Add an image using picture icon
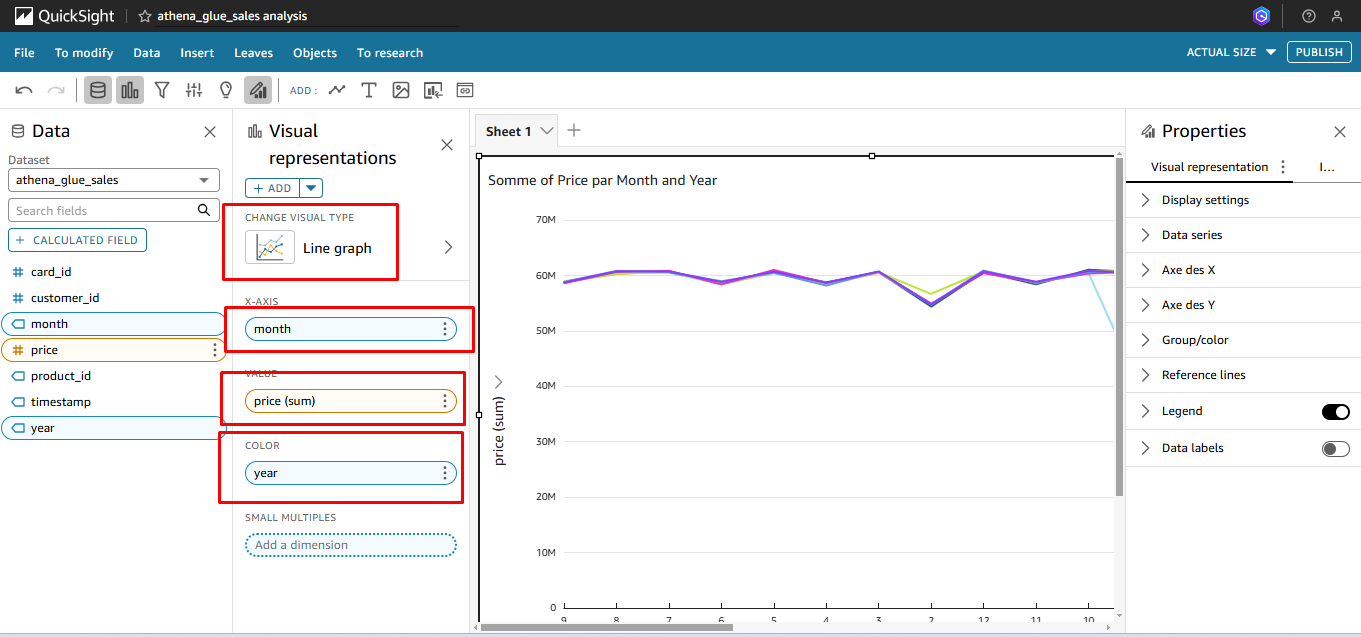 [401, 90]
